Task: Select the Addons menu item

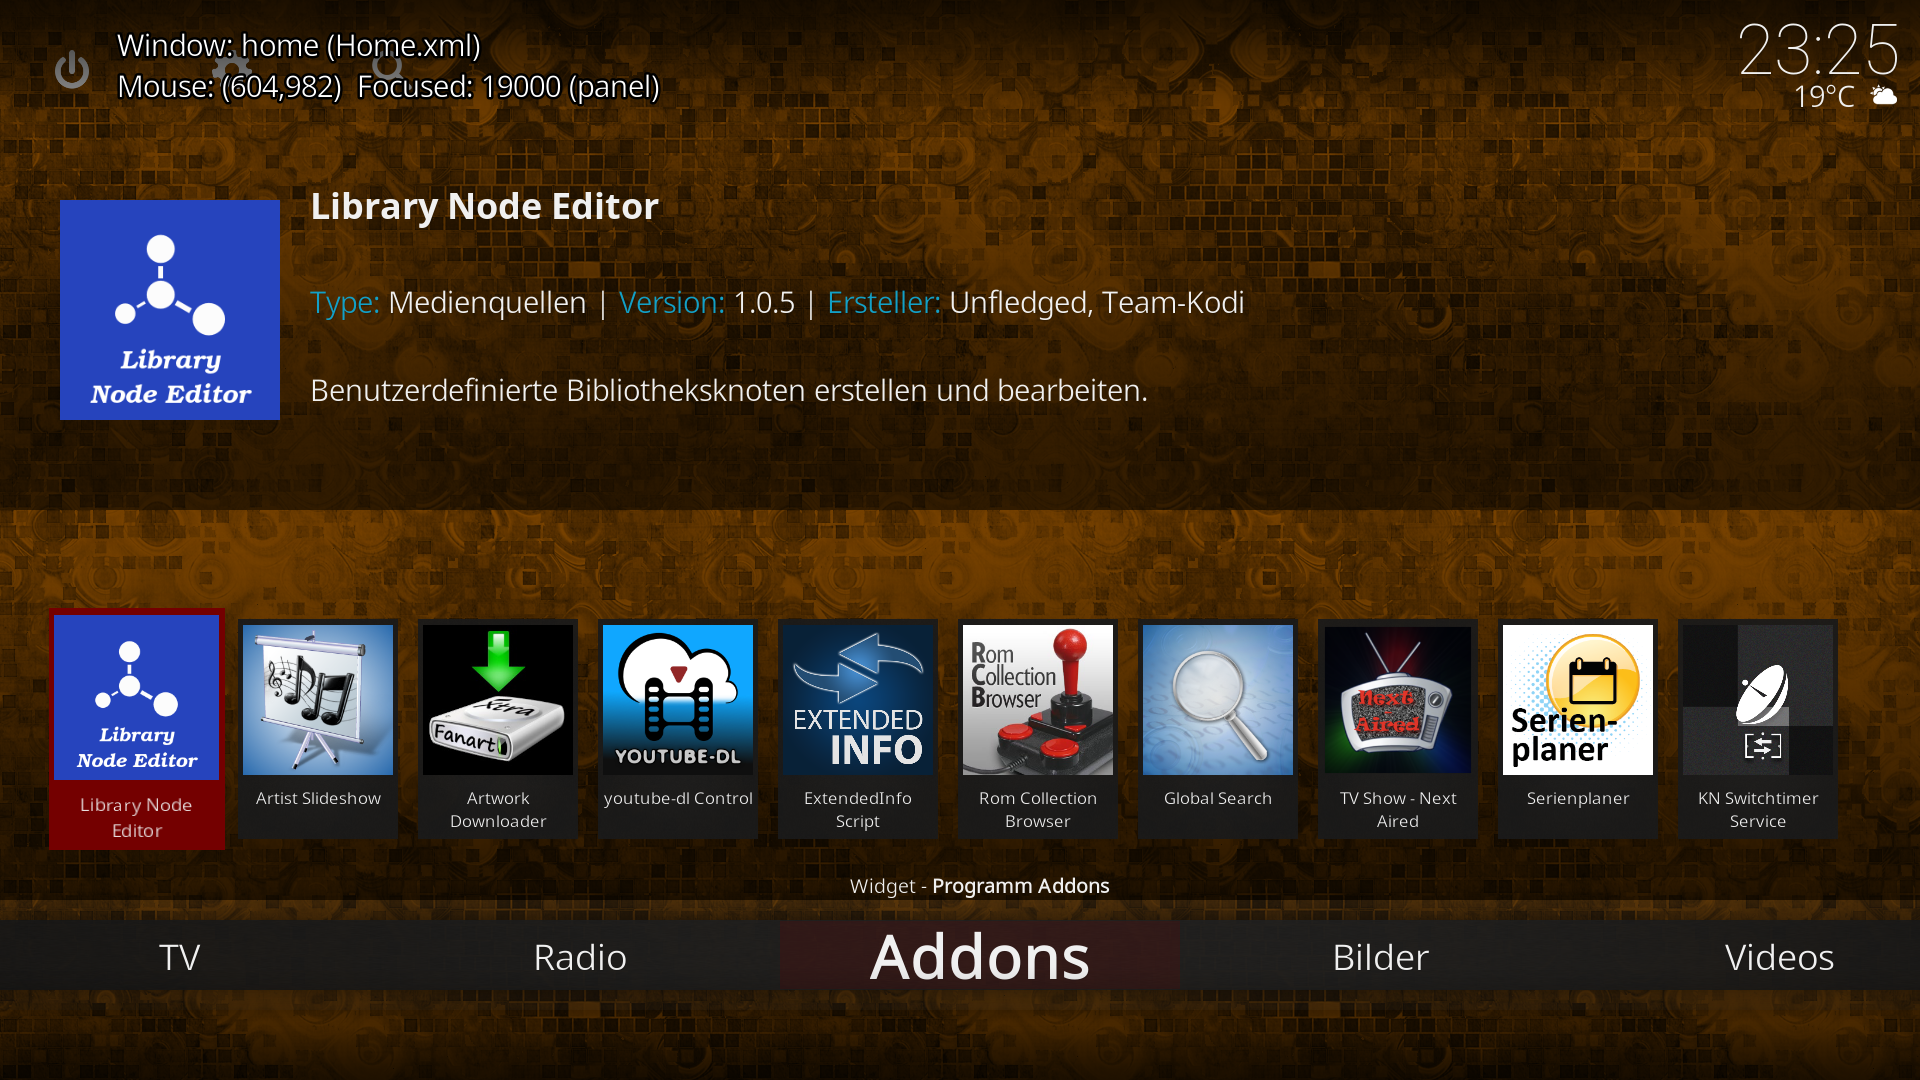Action: pos(980,957)
